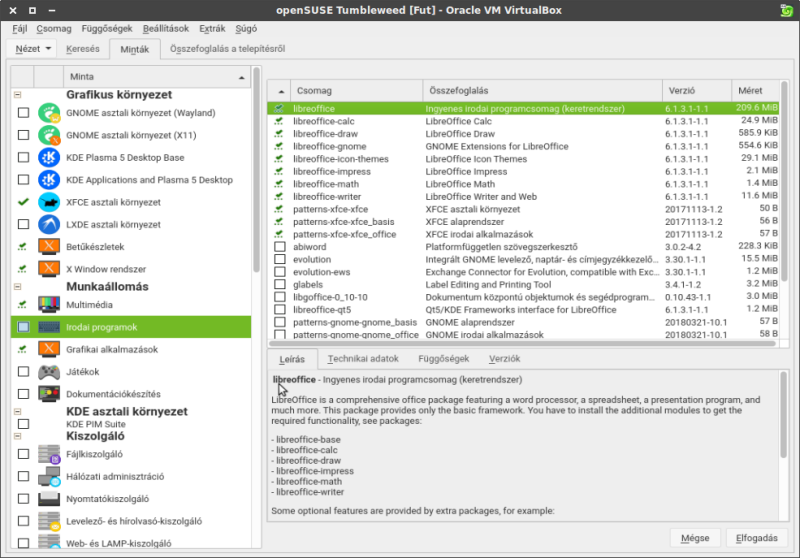800x558 pixels.
Task: Click the status icon of patterns-xfce-xfce_office
Action: click(x=279, y=234)
